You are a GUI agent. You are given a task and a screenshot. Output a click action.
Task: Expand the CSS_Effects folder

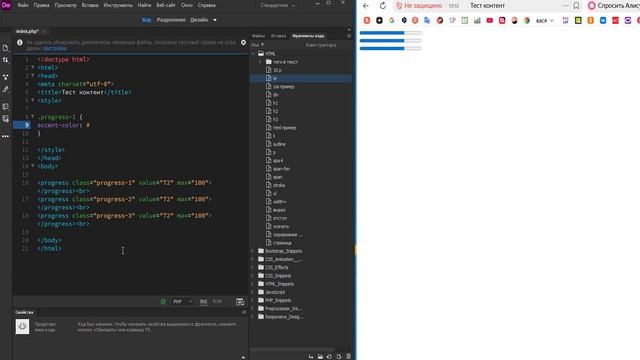[253, 267]
